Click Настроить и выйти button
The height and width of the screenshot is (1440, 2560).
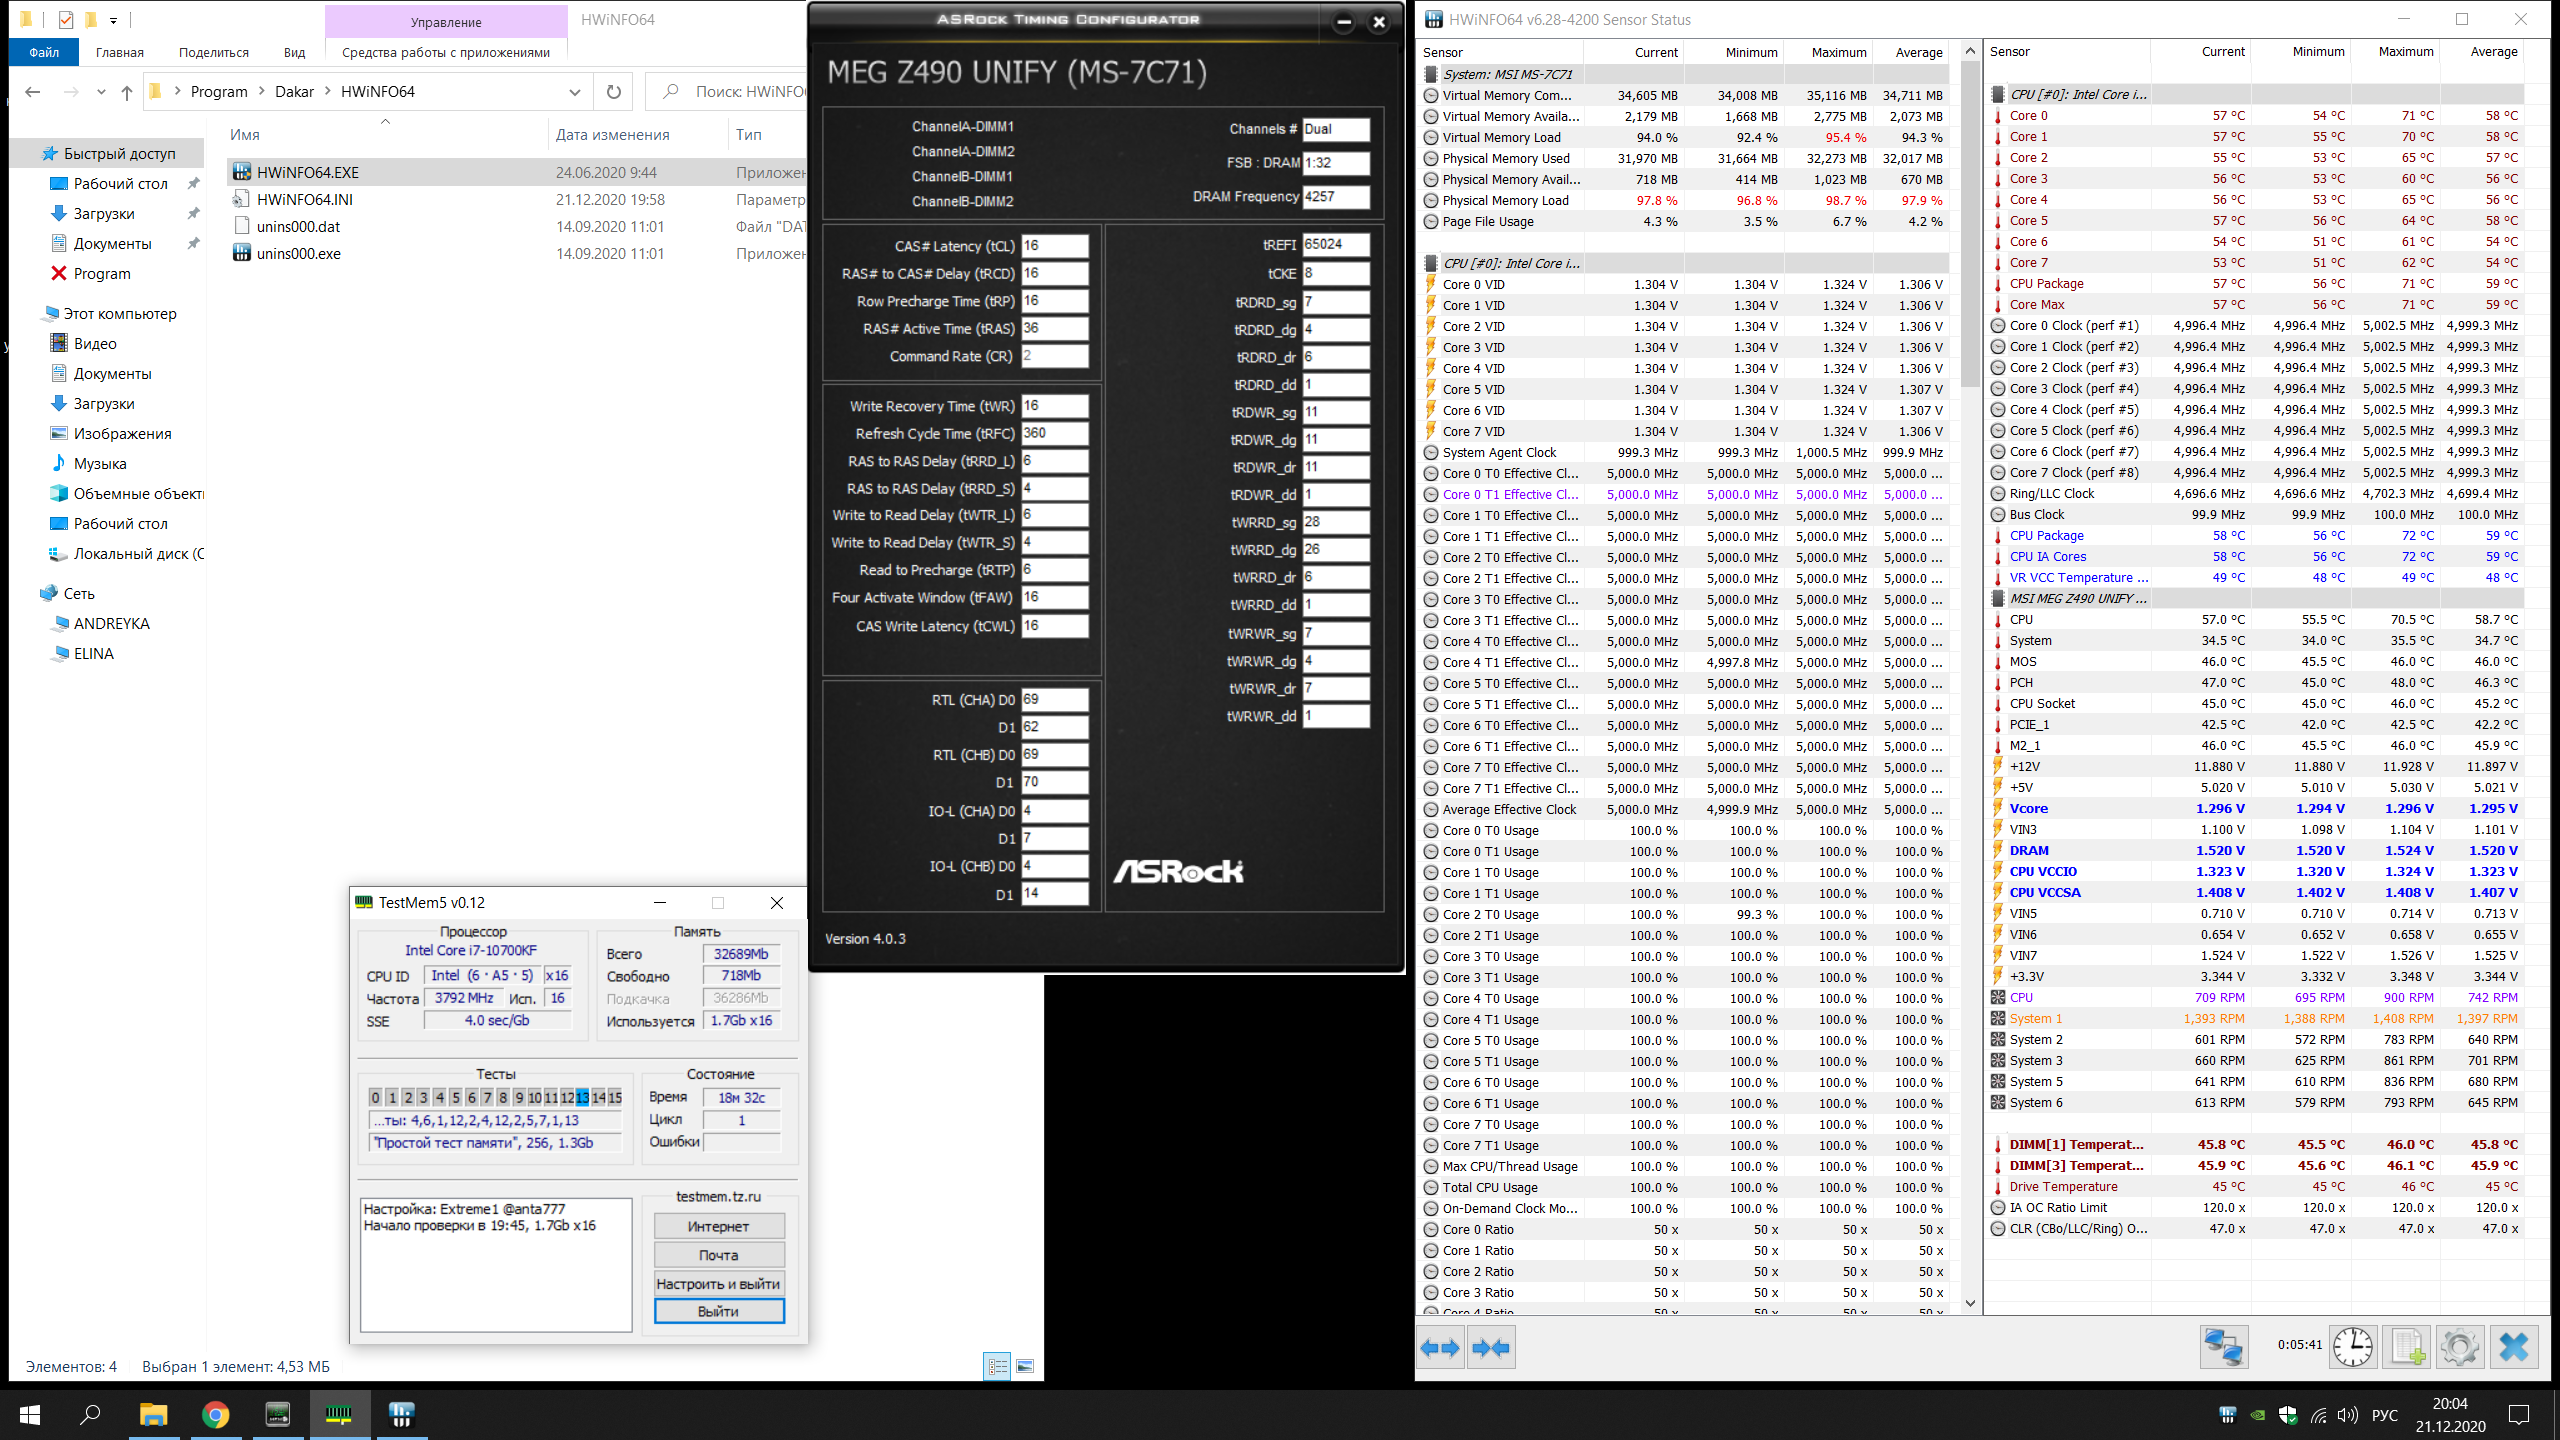coord(718,1284)
